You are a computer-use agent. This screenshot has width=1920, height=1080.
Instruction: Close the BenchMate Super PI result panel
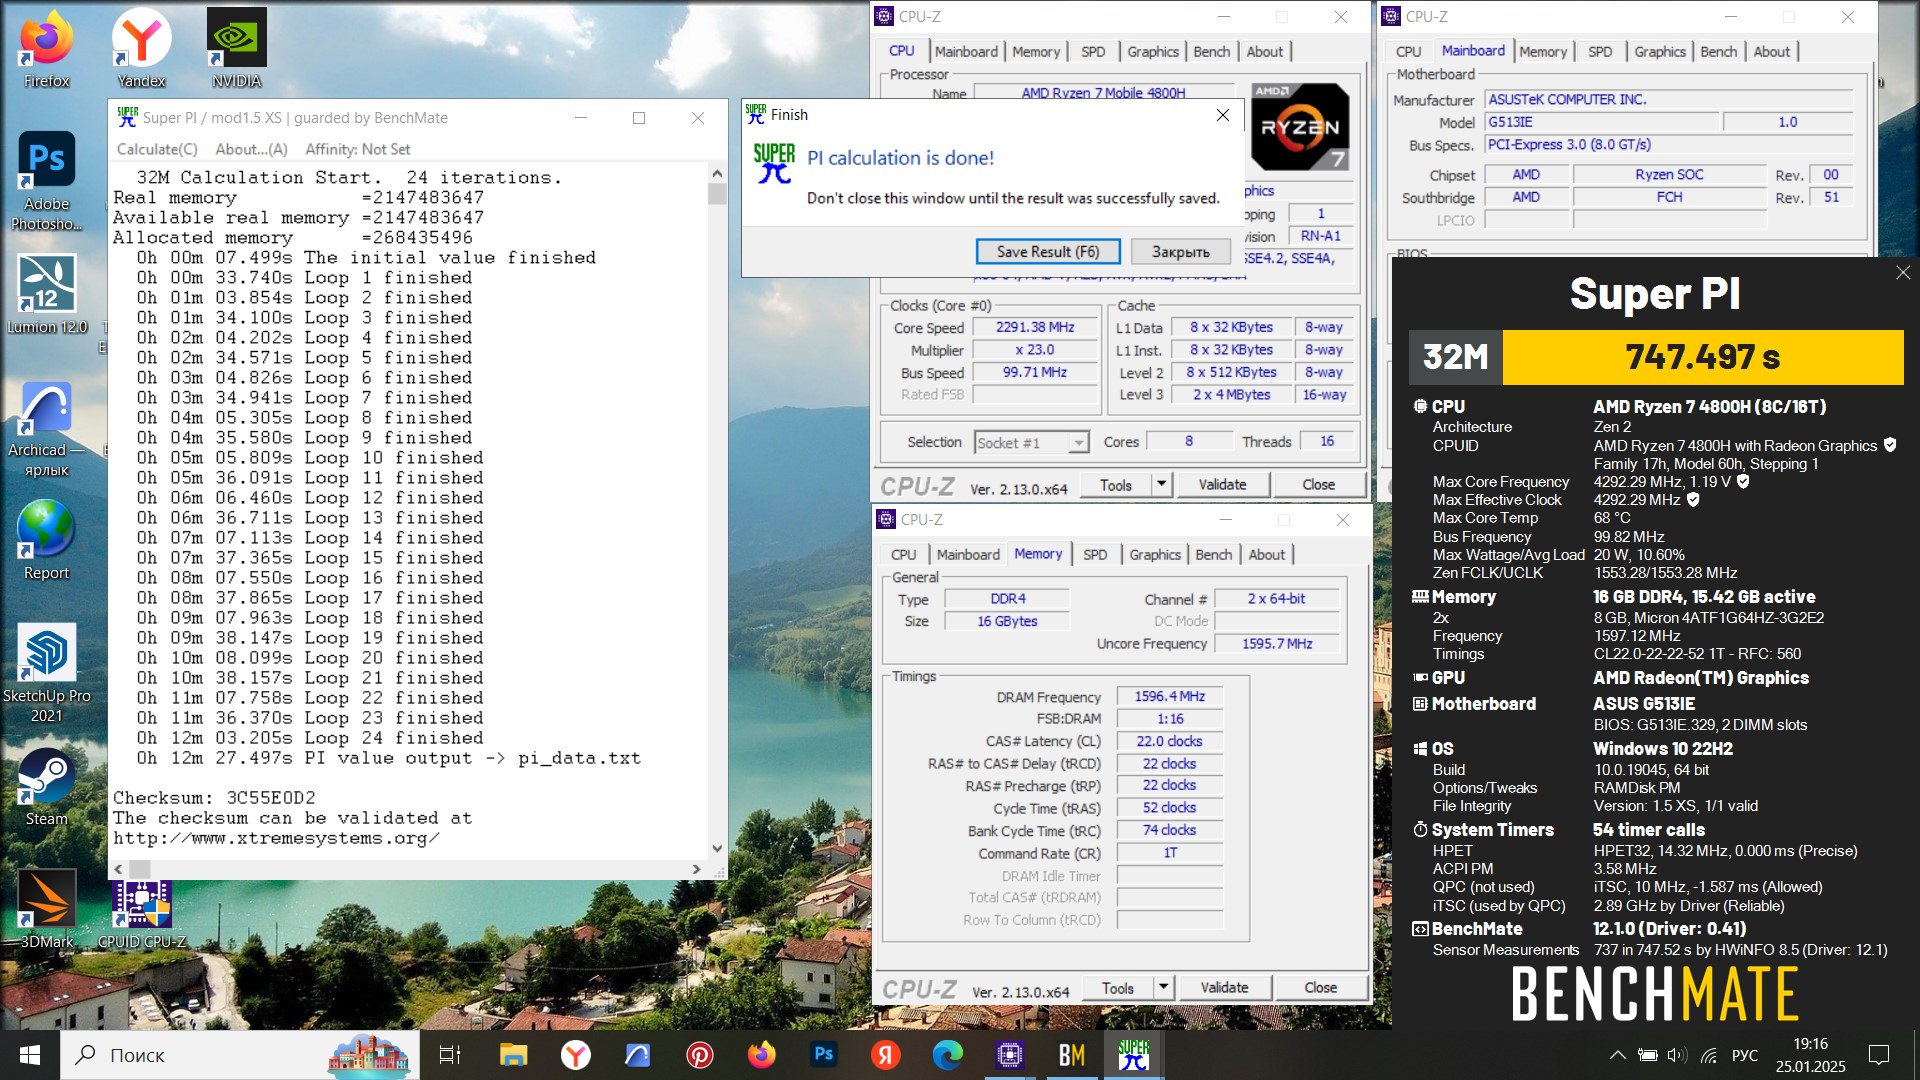pos(1903,273)
